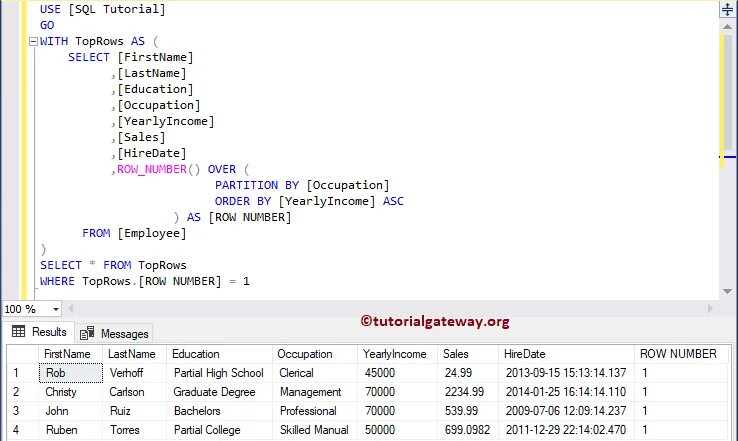738x441 pixels.
Task: Place cursor on 'ORDER BY [YearlyIncome] ASC' line
Action: point(309,201)
